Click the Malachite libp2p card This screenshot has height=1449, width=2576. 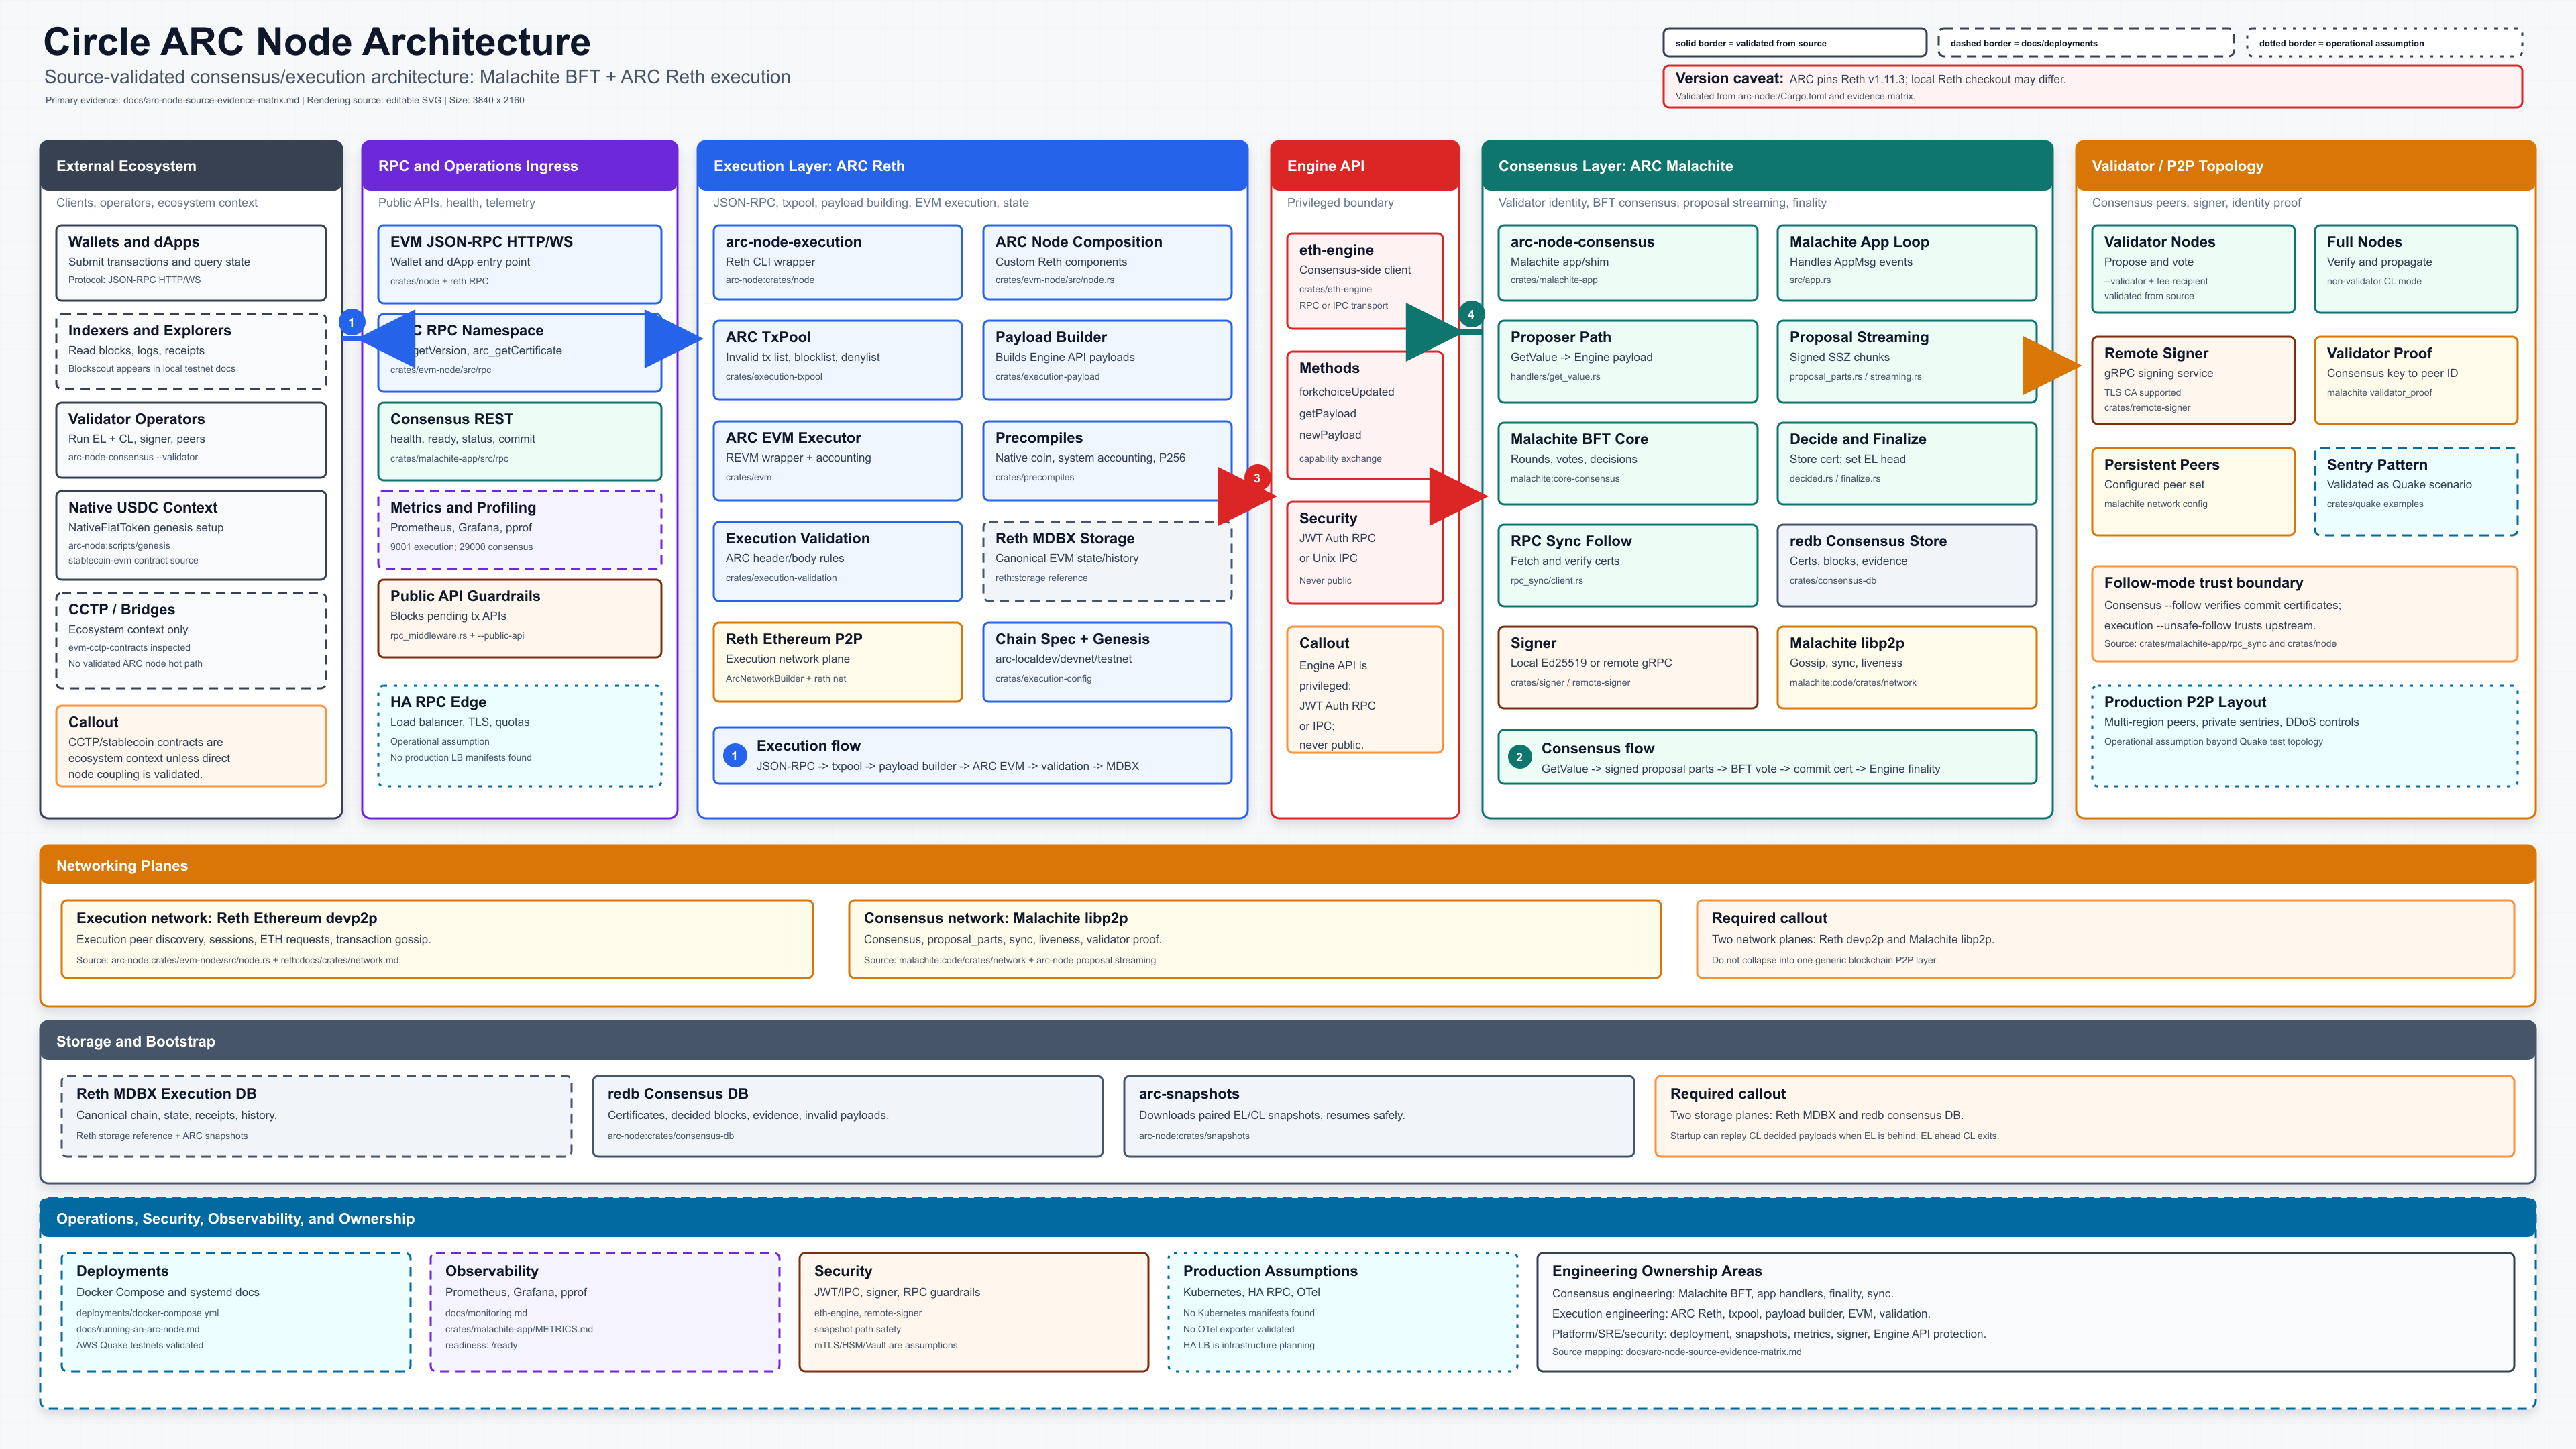(x=1906, y=667)
